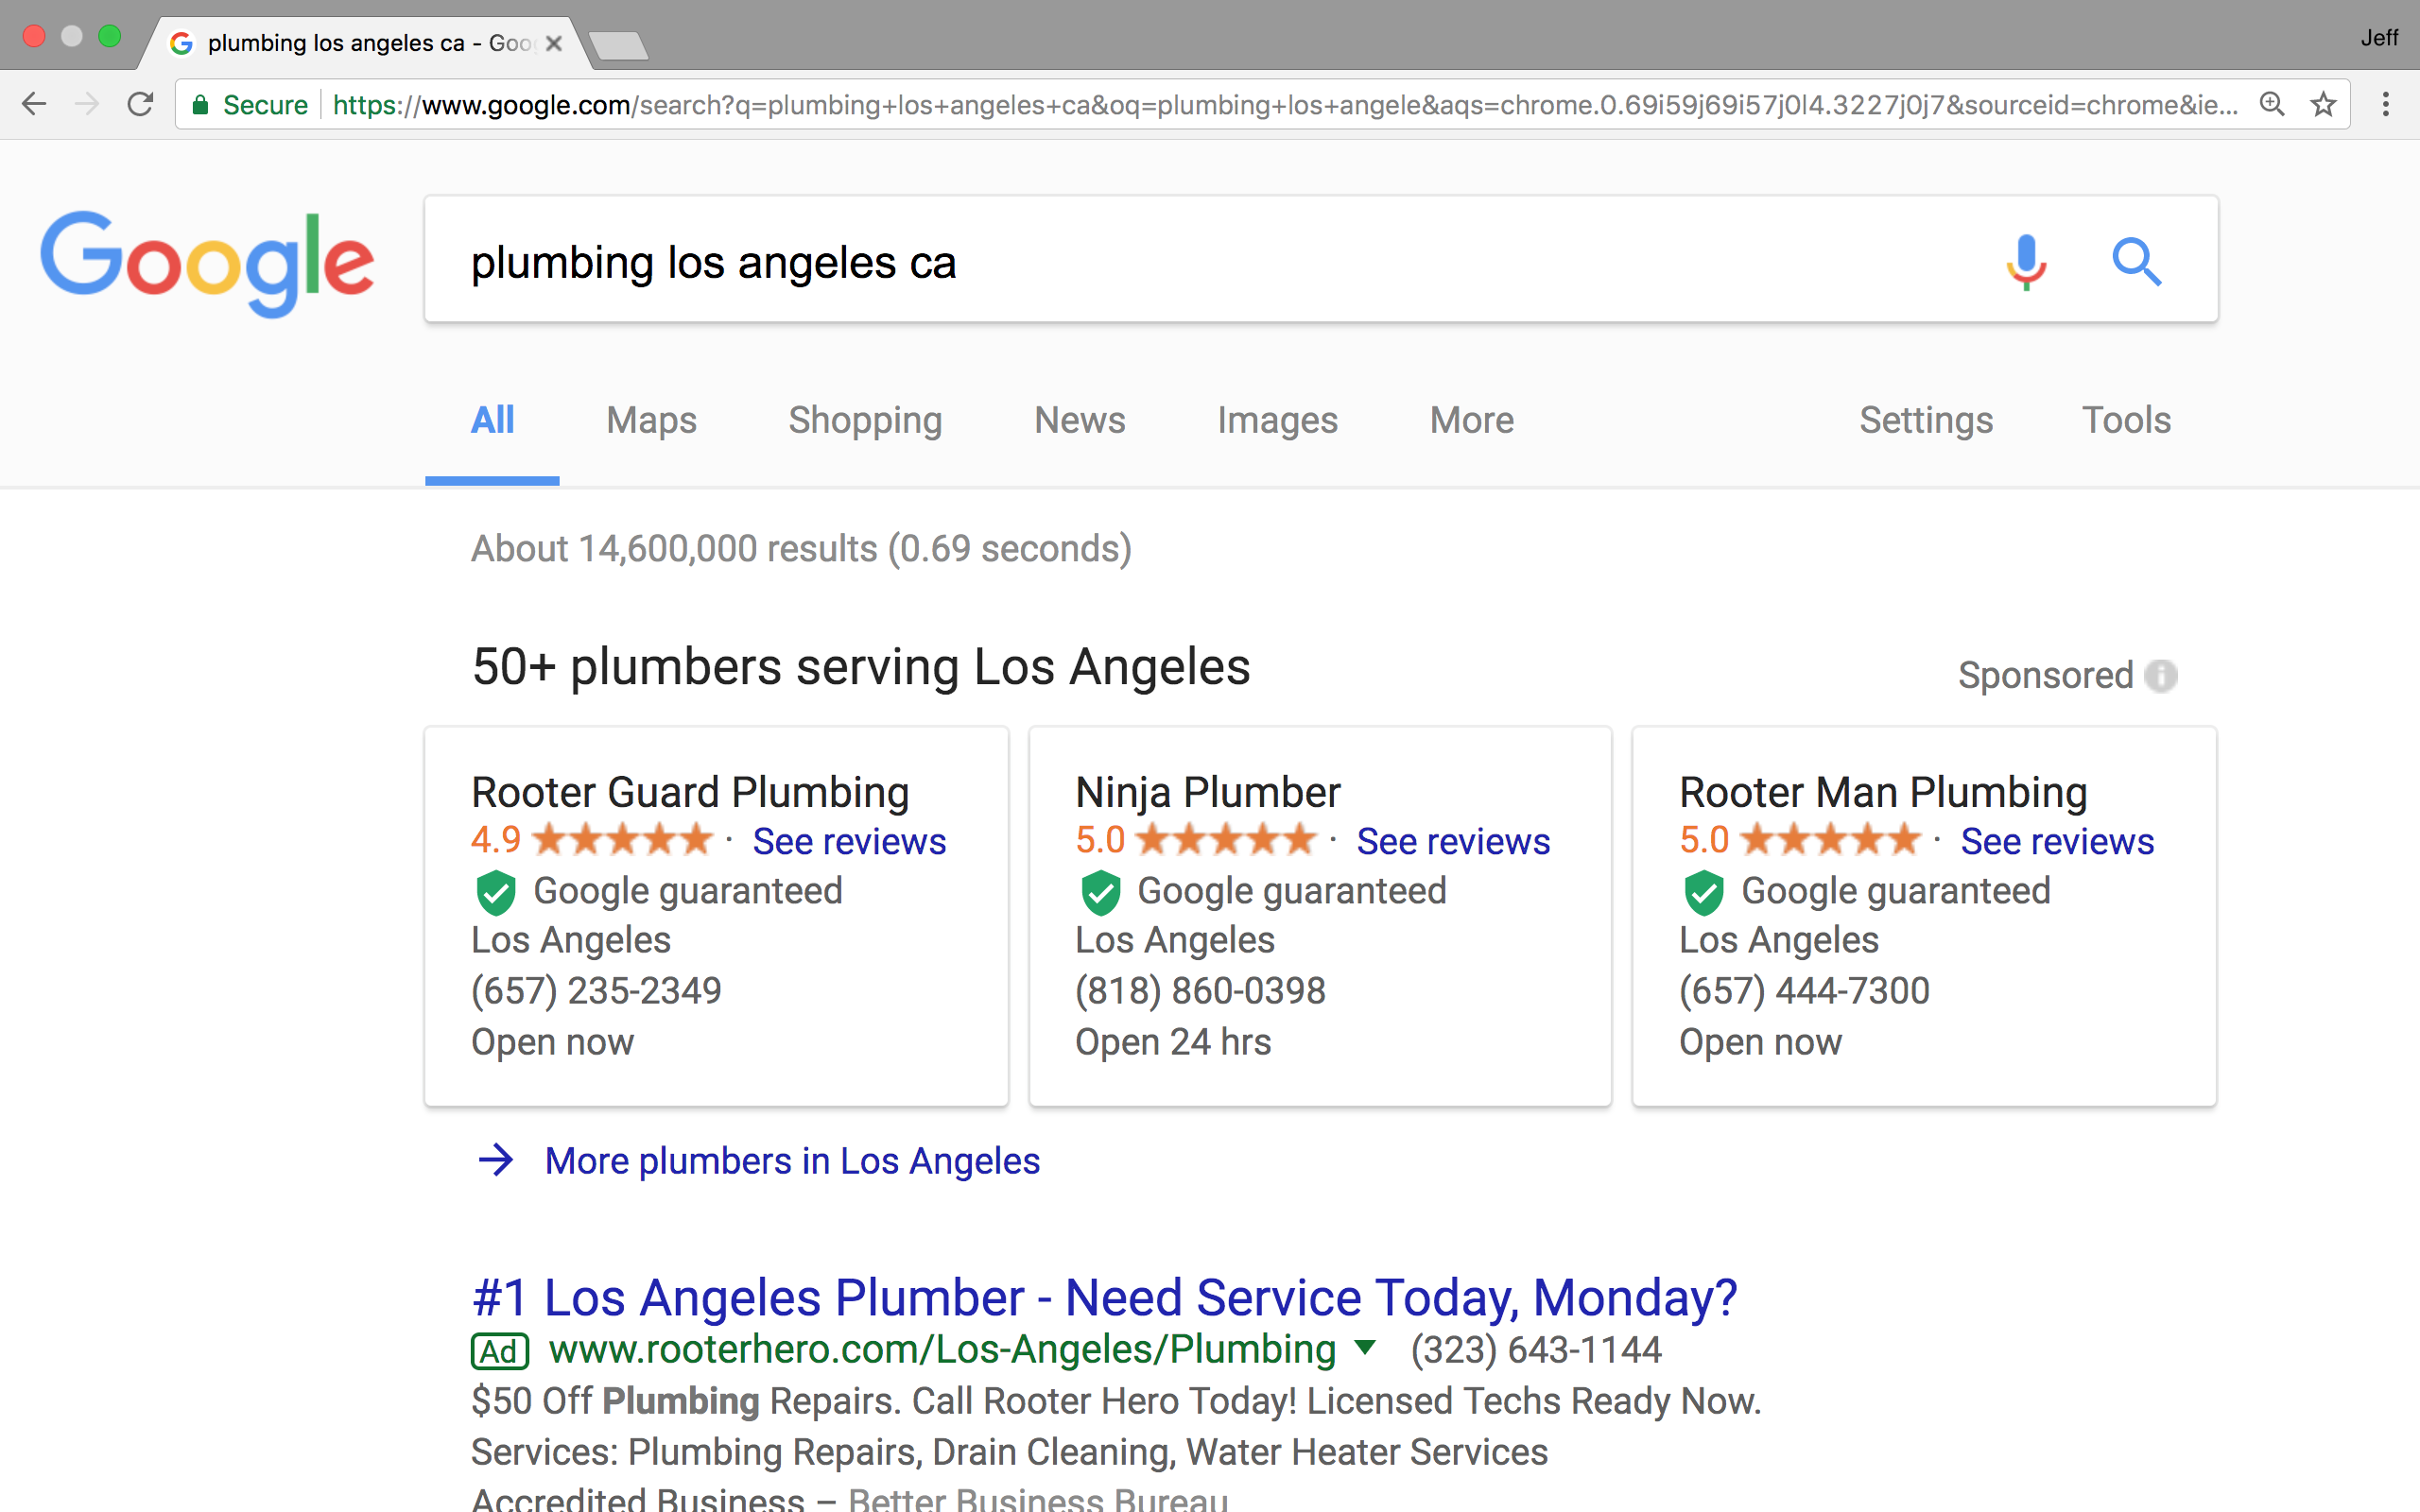Click phone number (657) 235-2349
2420x1512 pixels.
point(596,991)
